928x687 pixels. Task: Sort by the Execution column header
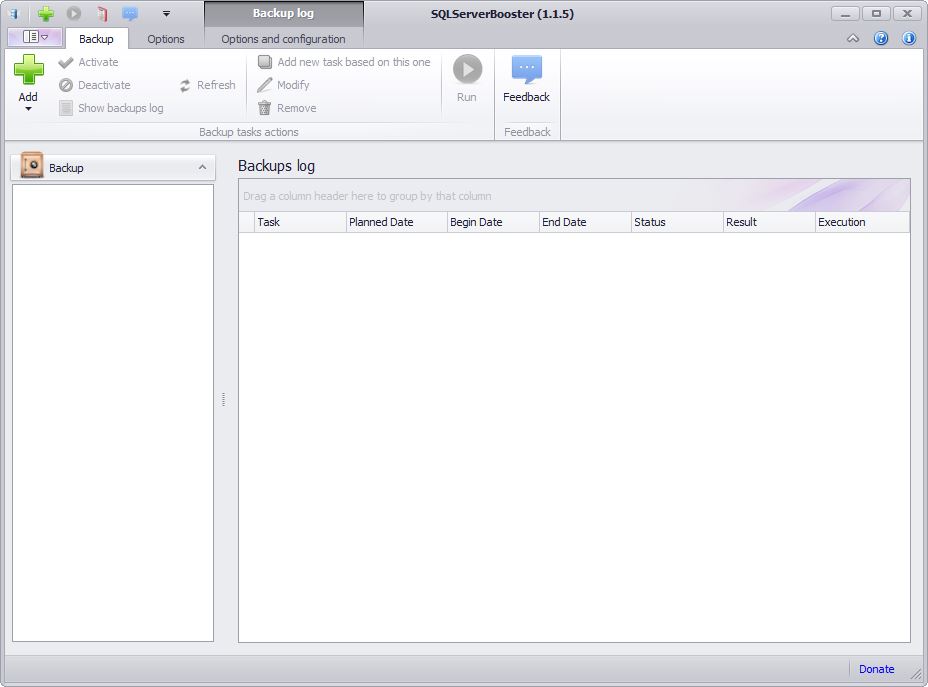862,222
